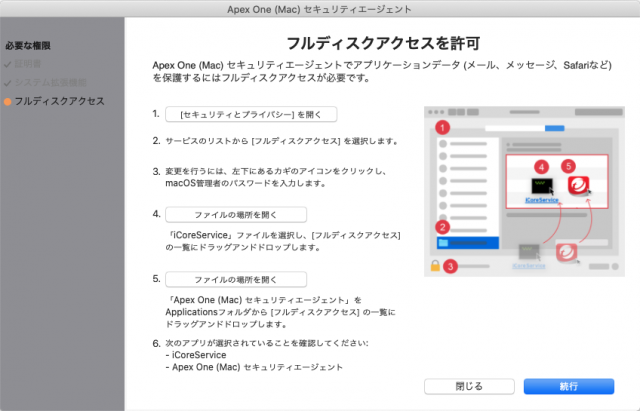The width and height of the screenshot is (640, 411).
Task: Click step 5 ファイルの場所を開く button
Action: [236, 280]
